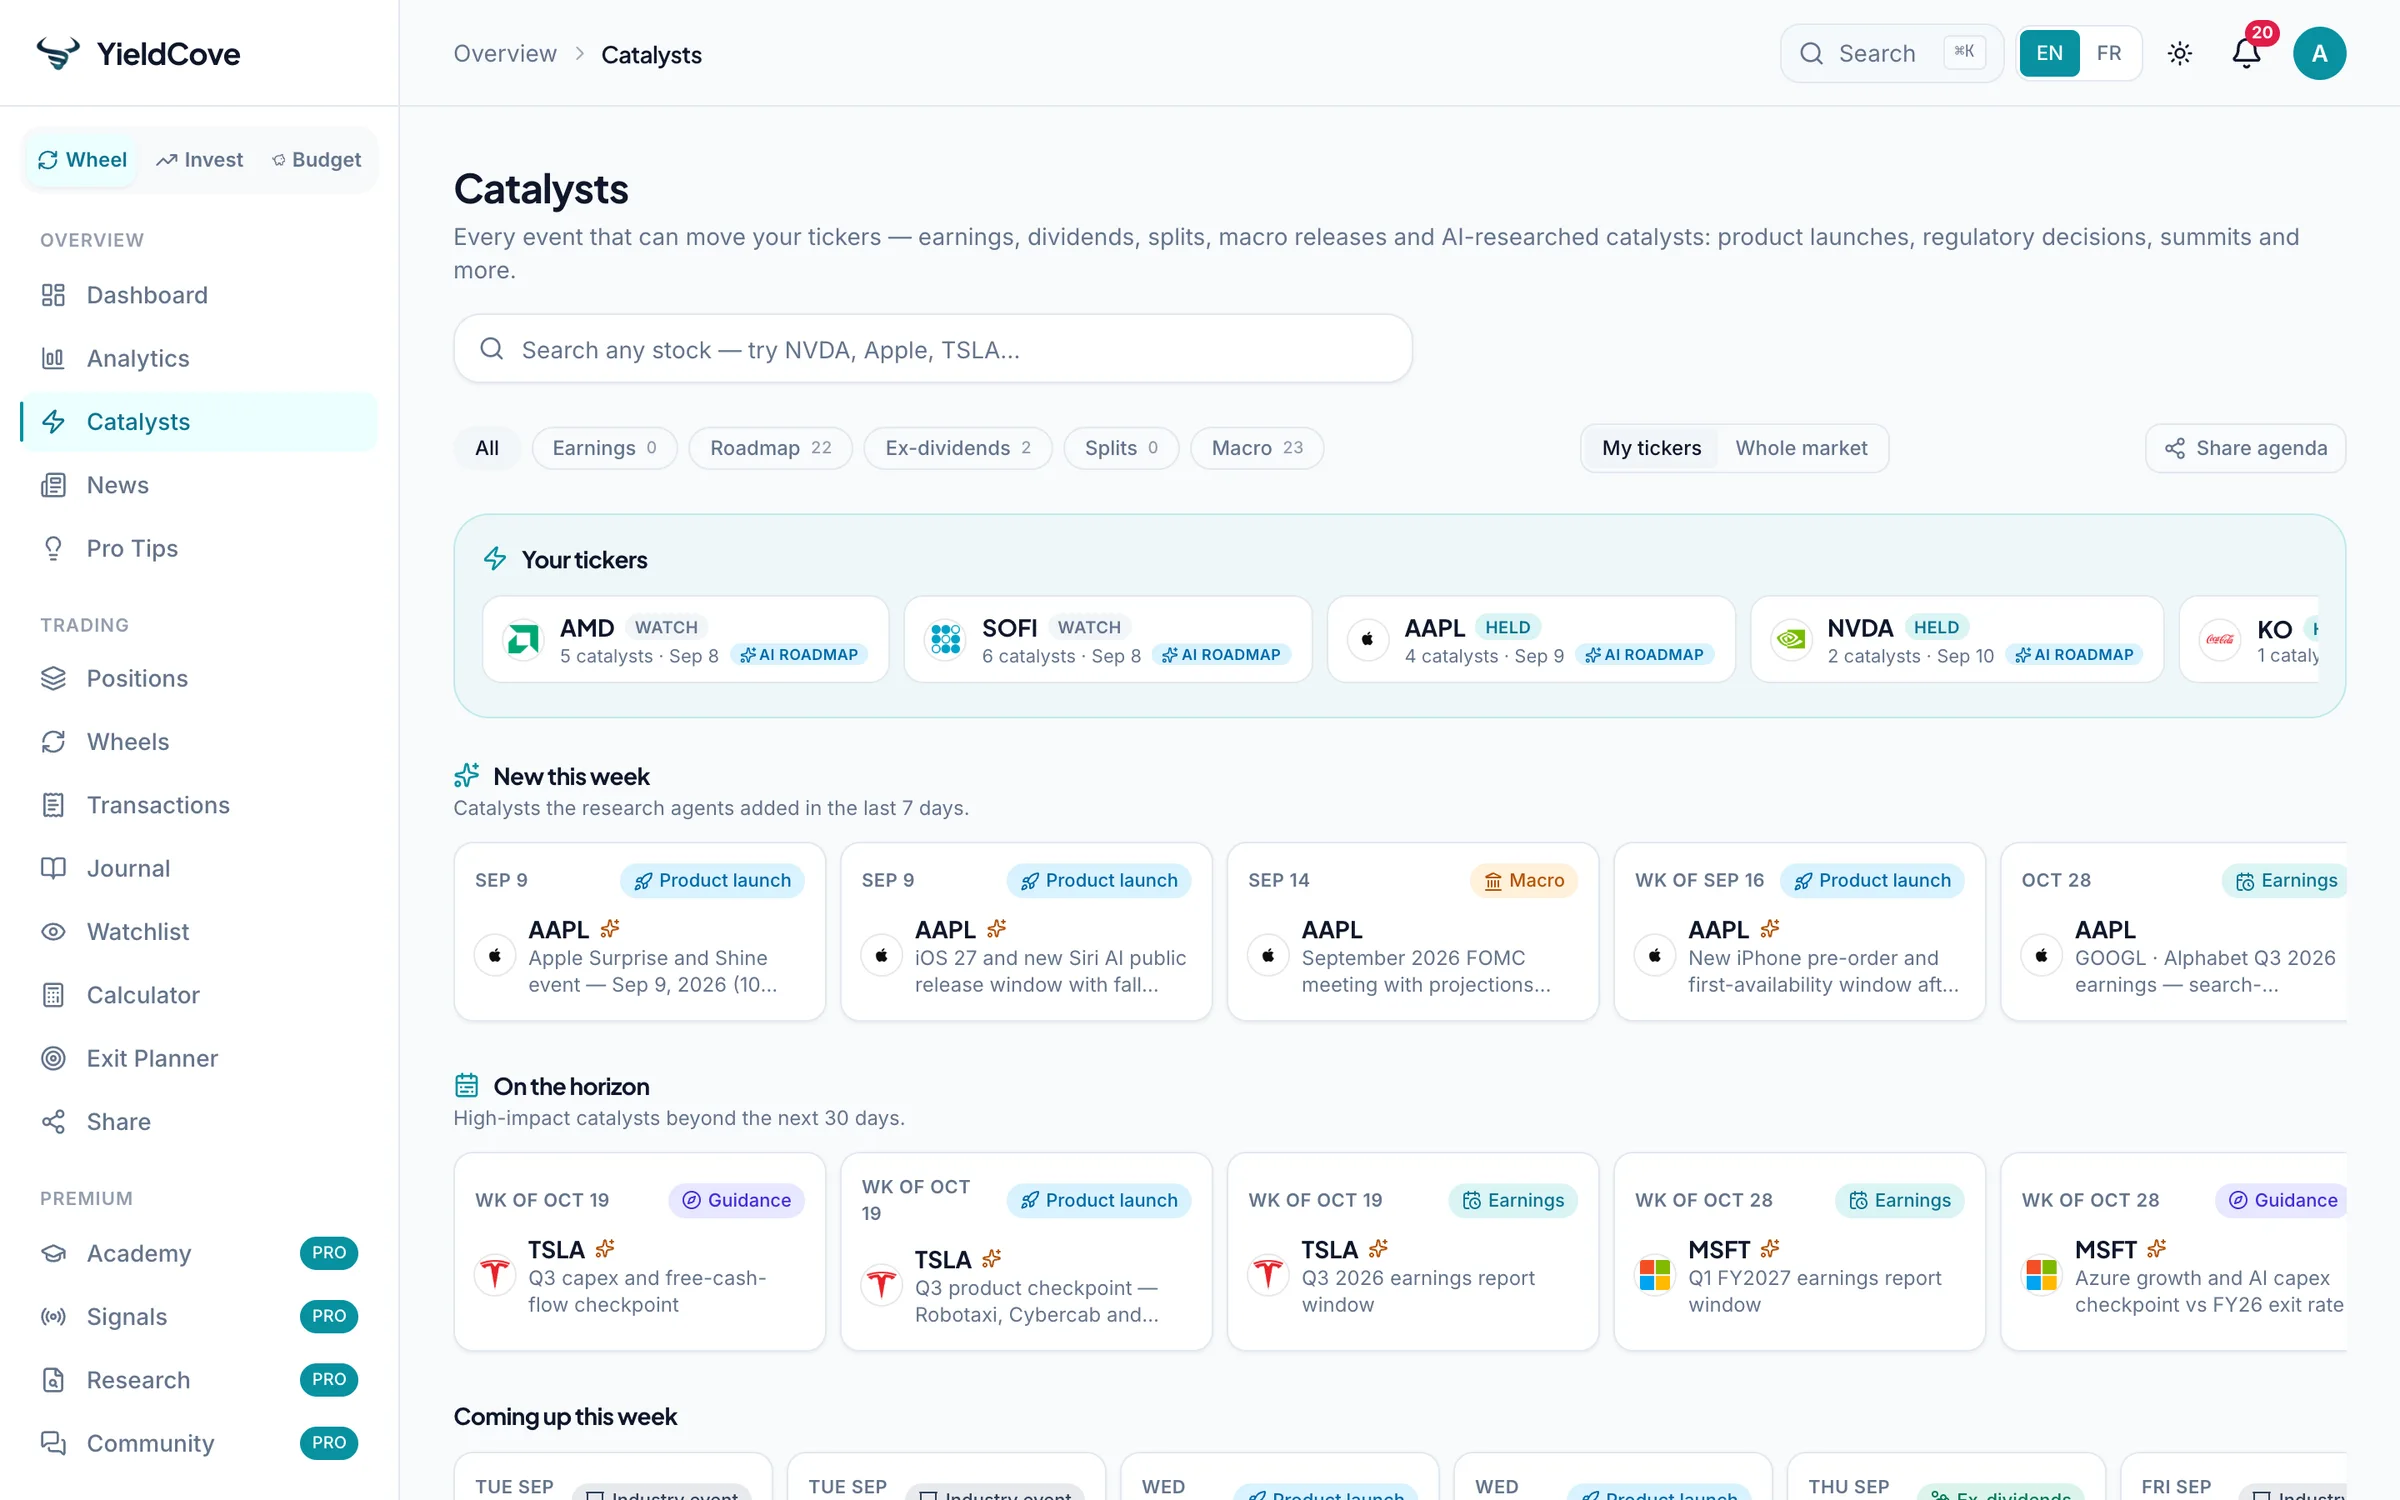The height and width of the screenshot is (1500, 2400).
Task: Open Exit Planner in sidebar
Action: (199, 1058)
